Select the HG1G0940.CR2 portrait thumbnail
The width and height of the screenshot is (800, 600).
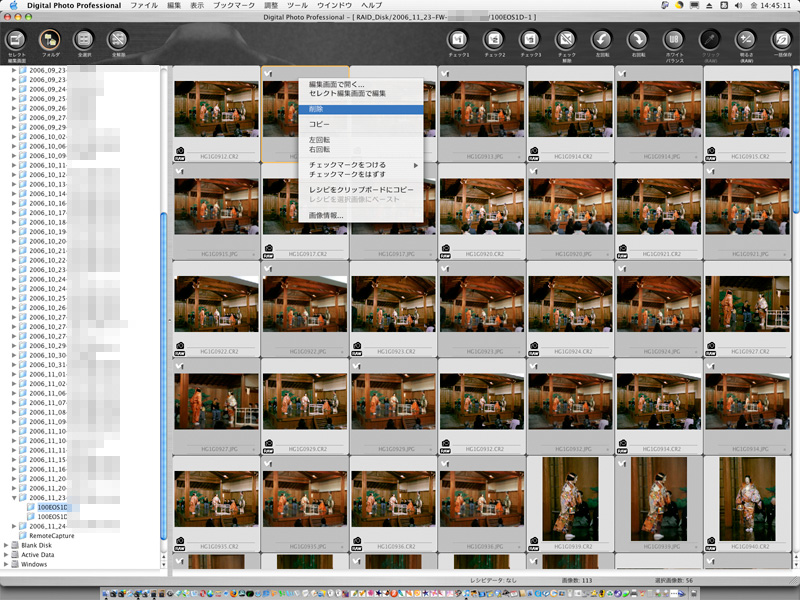coord(747,499)
